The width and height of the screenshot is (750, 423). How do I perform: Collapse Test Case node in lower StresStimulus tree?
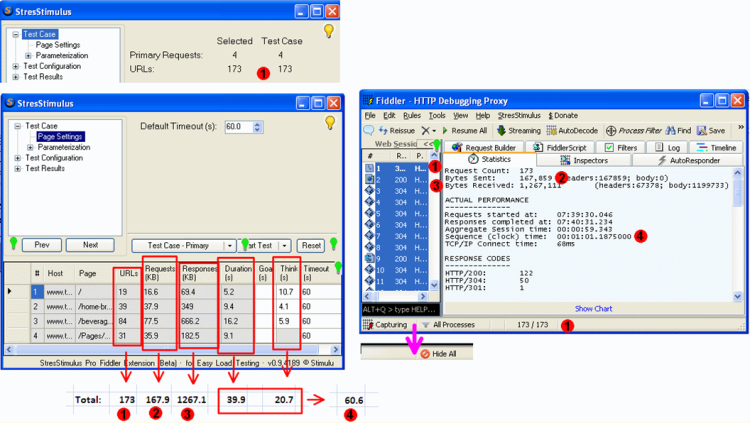pyautogui.click(x=17, y=126)
